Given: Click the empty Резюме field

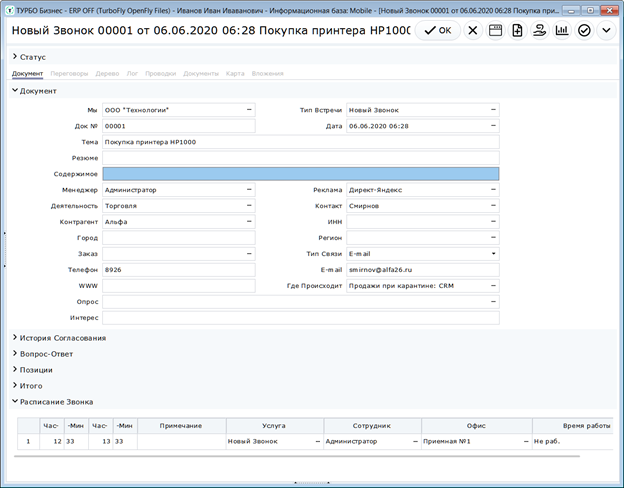Looking at the screenshot, I should click(300, 158).
